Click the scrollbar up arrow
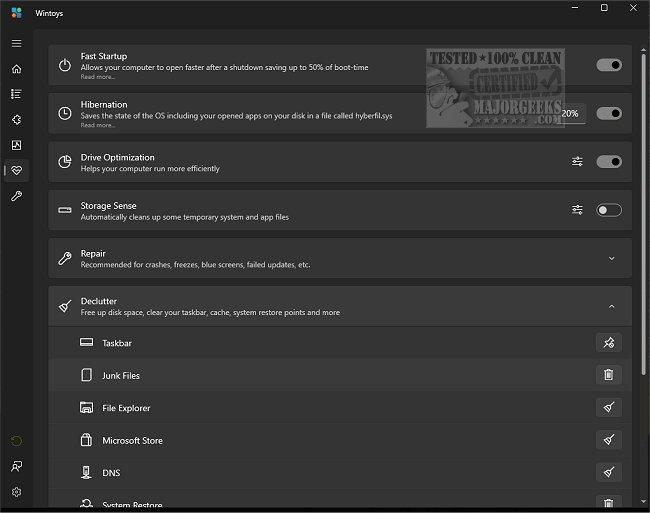 [x=643, y=50]
